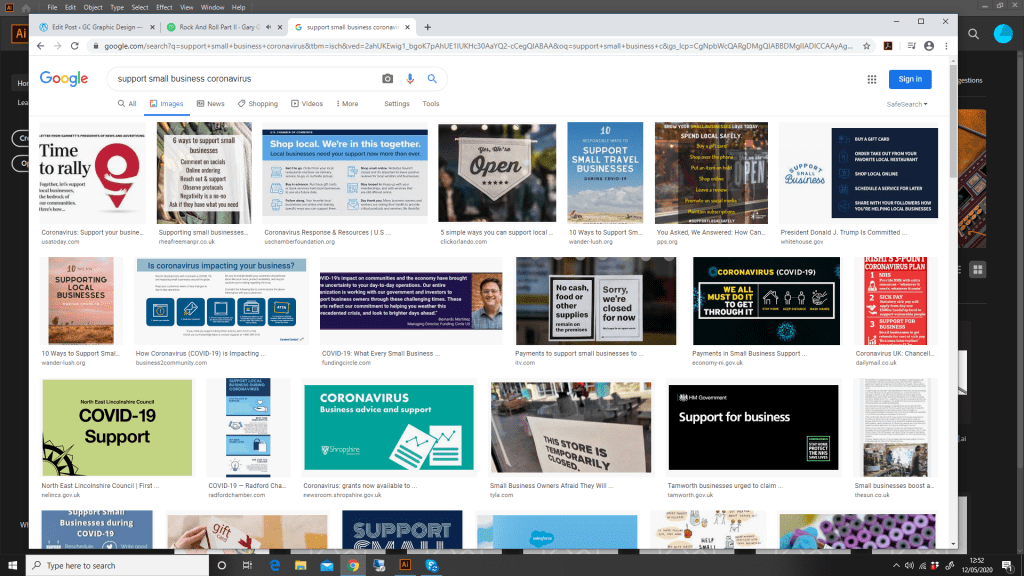Click the microphone voice search icon

(410, 79)
